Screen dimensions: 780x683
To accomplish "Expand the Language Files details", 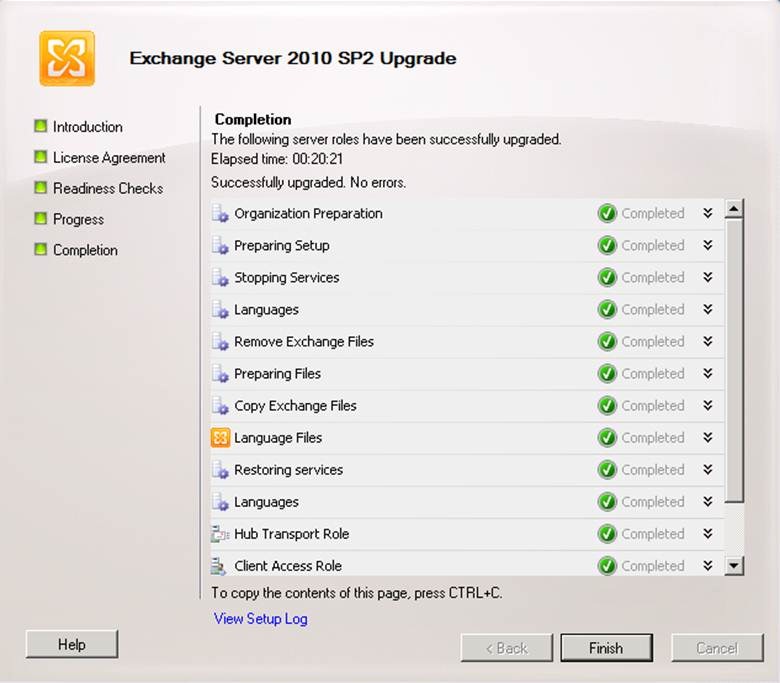I will (x=708, y=437).
